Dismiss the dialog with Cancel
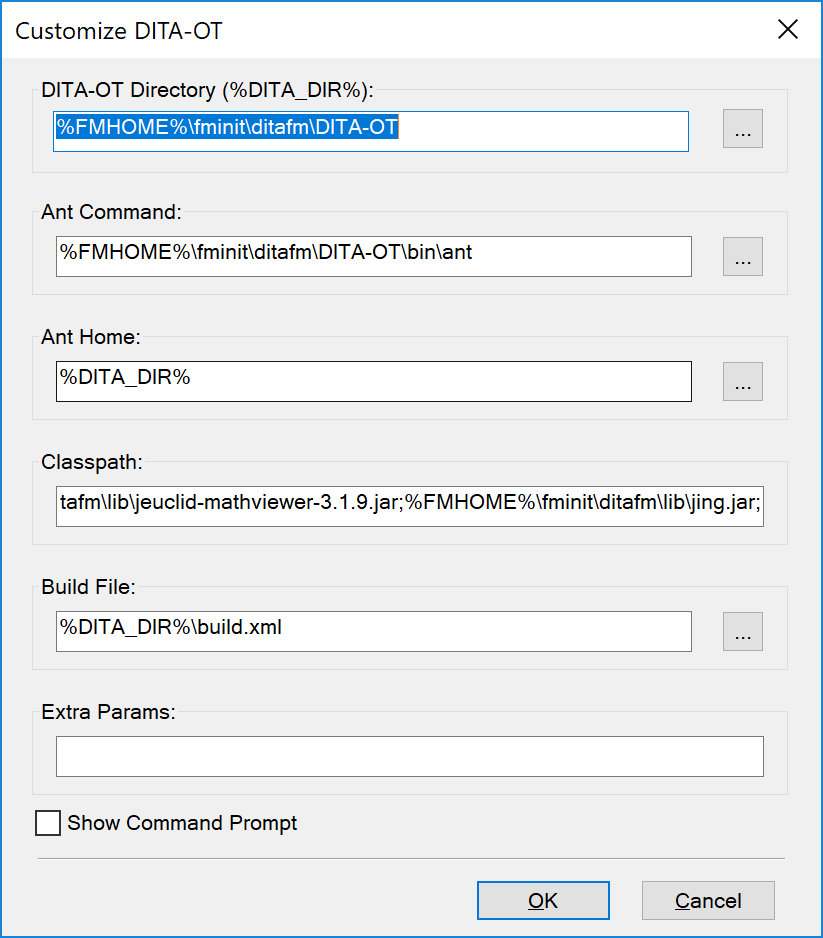This screenshot has width=823, height=938. (707, 900)
